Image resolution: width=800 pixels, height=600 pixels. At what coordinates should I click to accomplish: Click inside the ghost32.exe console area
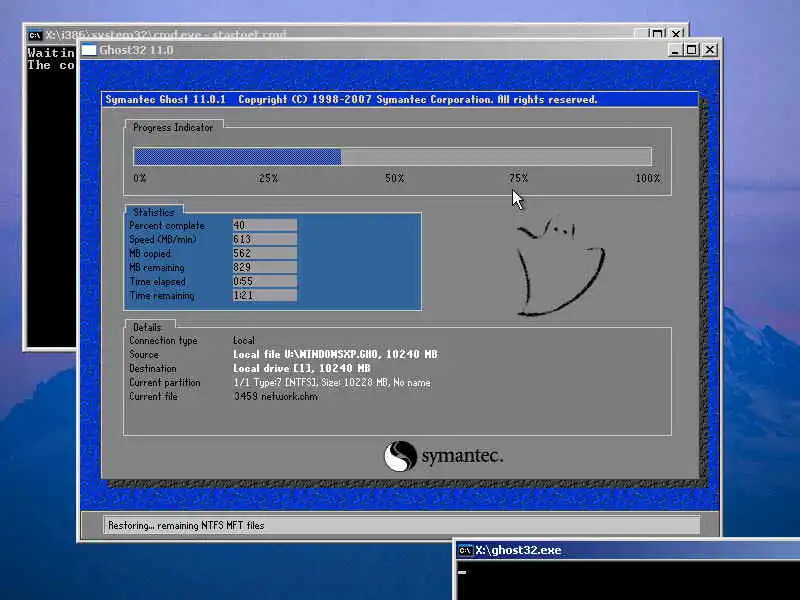629,580
